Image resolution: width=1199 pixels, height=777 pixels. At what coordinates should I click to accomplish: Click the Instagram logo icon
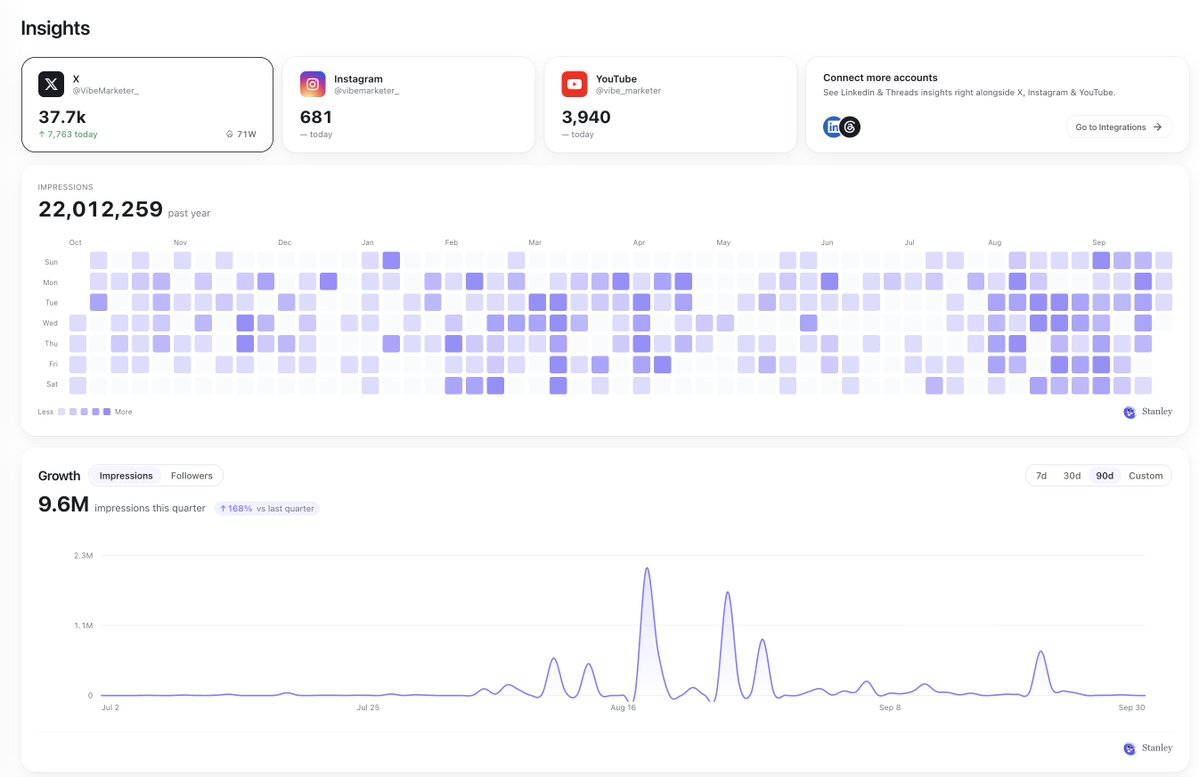313,84
